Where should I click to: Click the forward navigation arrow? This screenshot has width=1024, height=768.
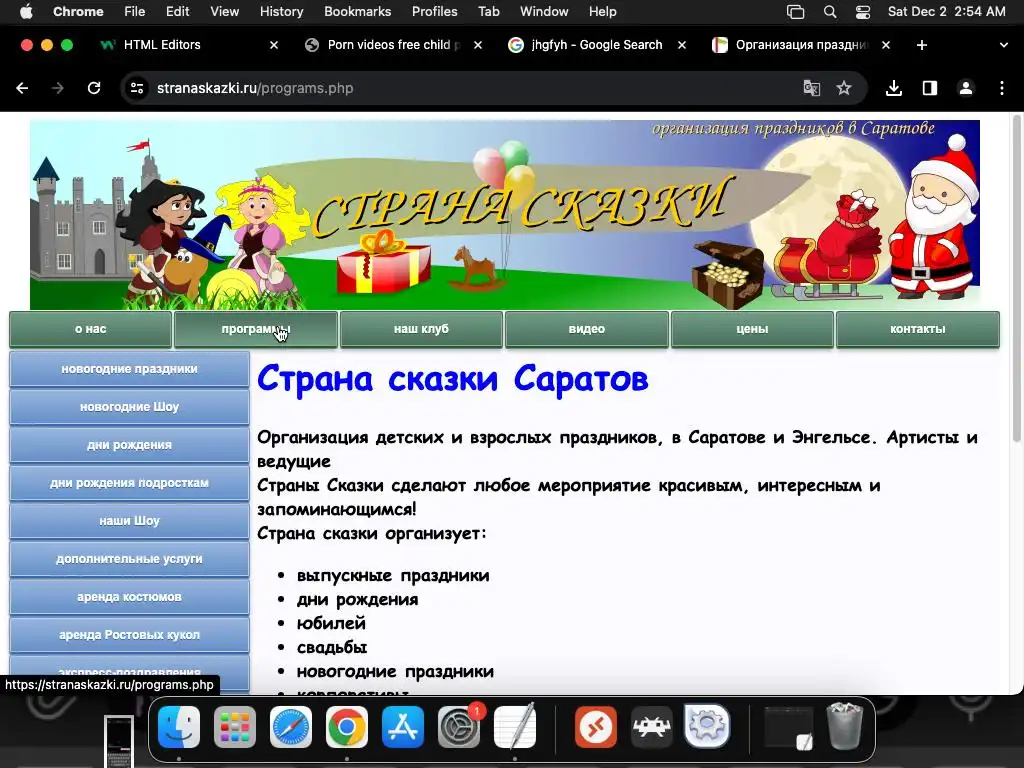pos(58,88)
